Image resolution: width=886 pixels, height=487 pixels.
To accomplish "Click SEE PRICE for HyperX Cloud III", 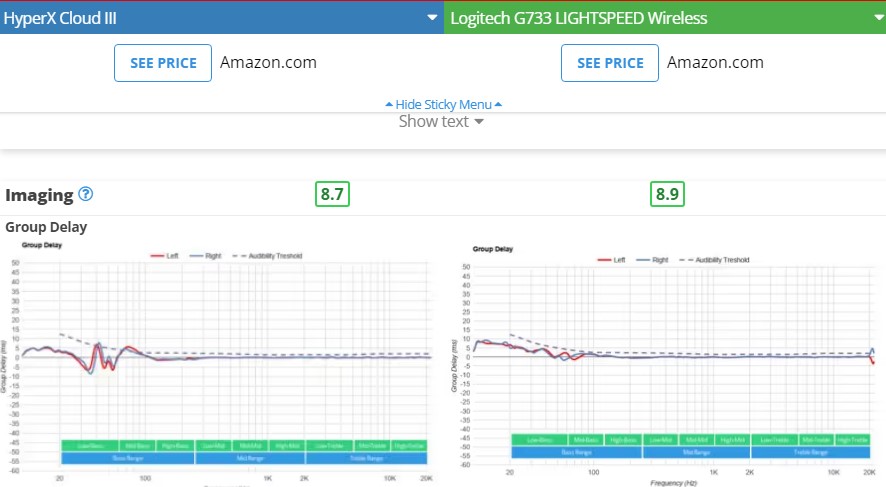I will pos(163,63).
